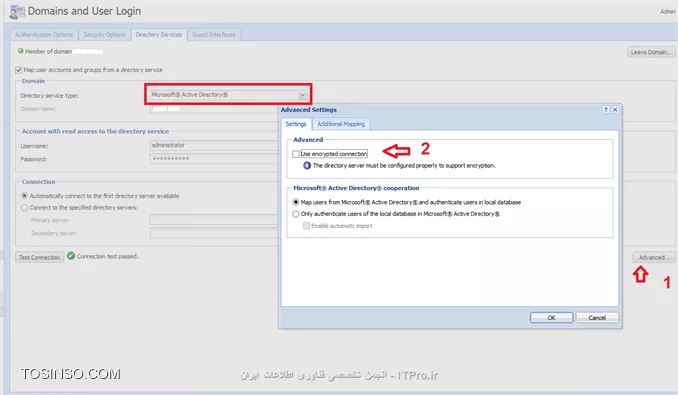Switch to Directory Services tab
The height and width of the screenshot is (395, 678).
tap(159, 35)
